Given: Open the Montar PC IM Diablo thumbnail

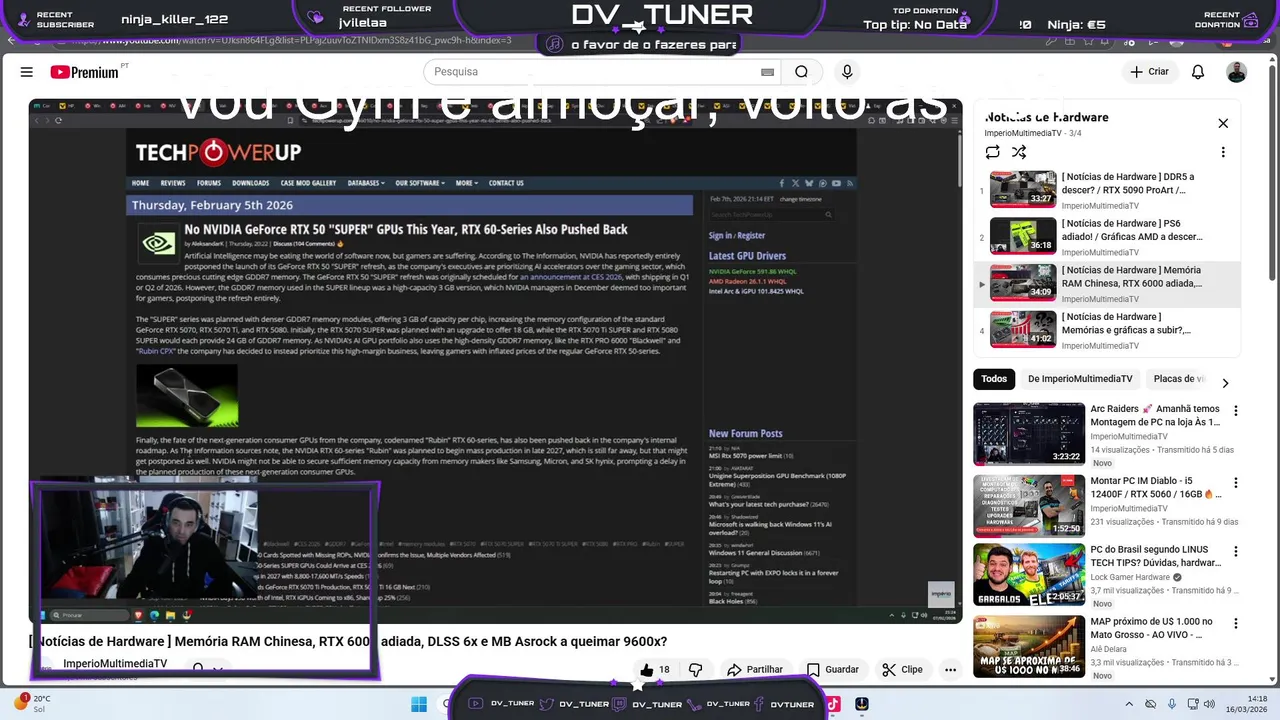Looking at the screenshot, I should [1029, 506].
